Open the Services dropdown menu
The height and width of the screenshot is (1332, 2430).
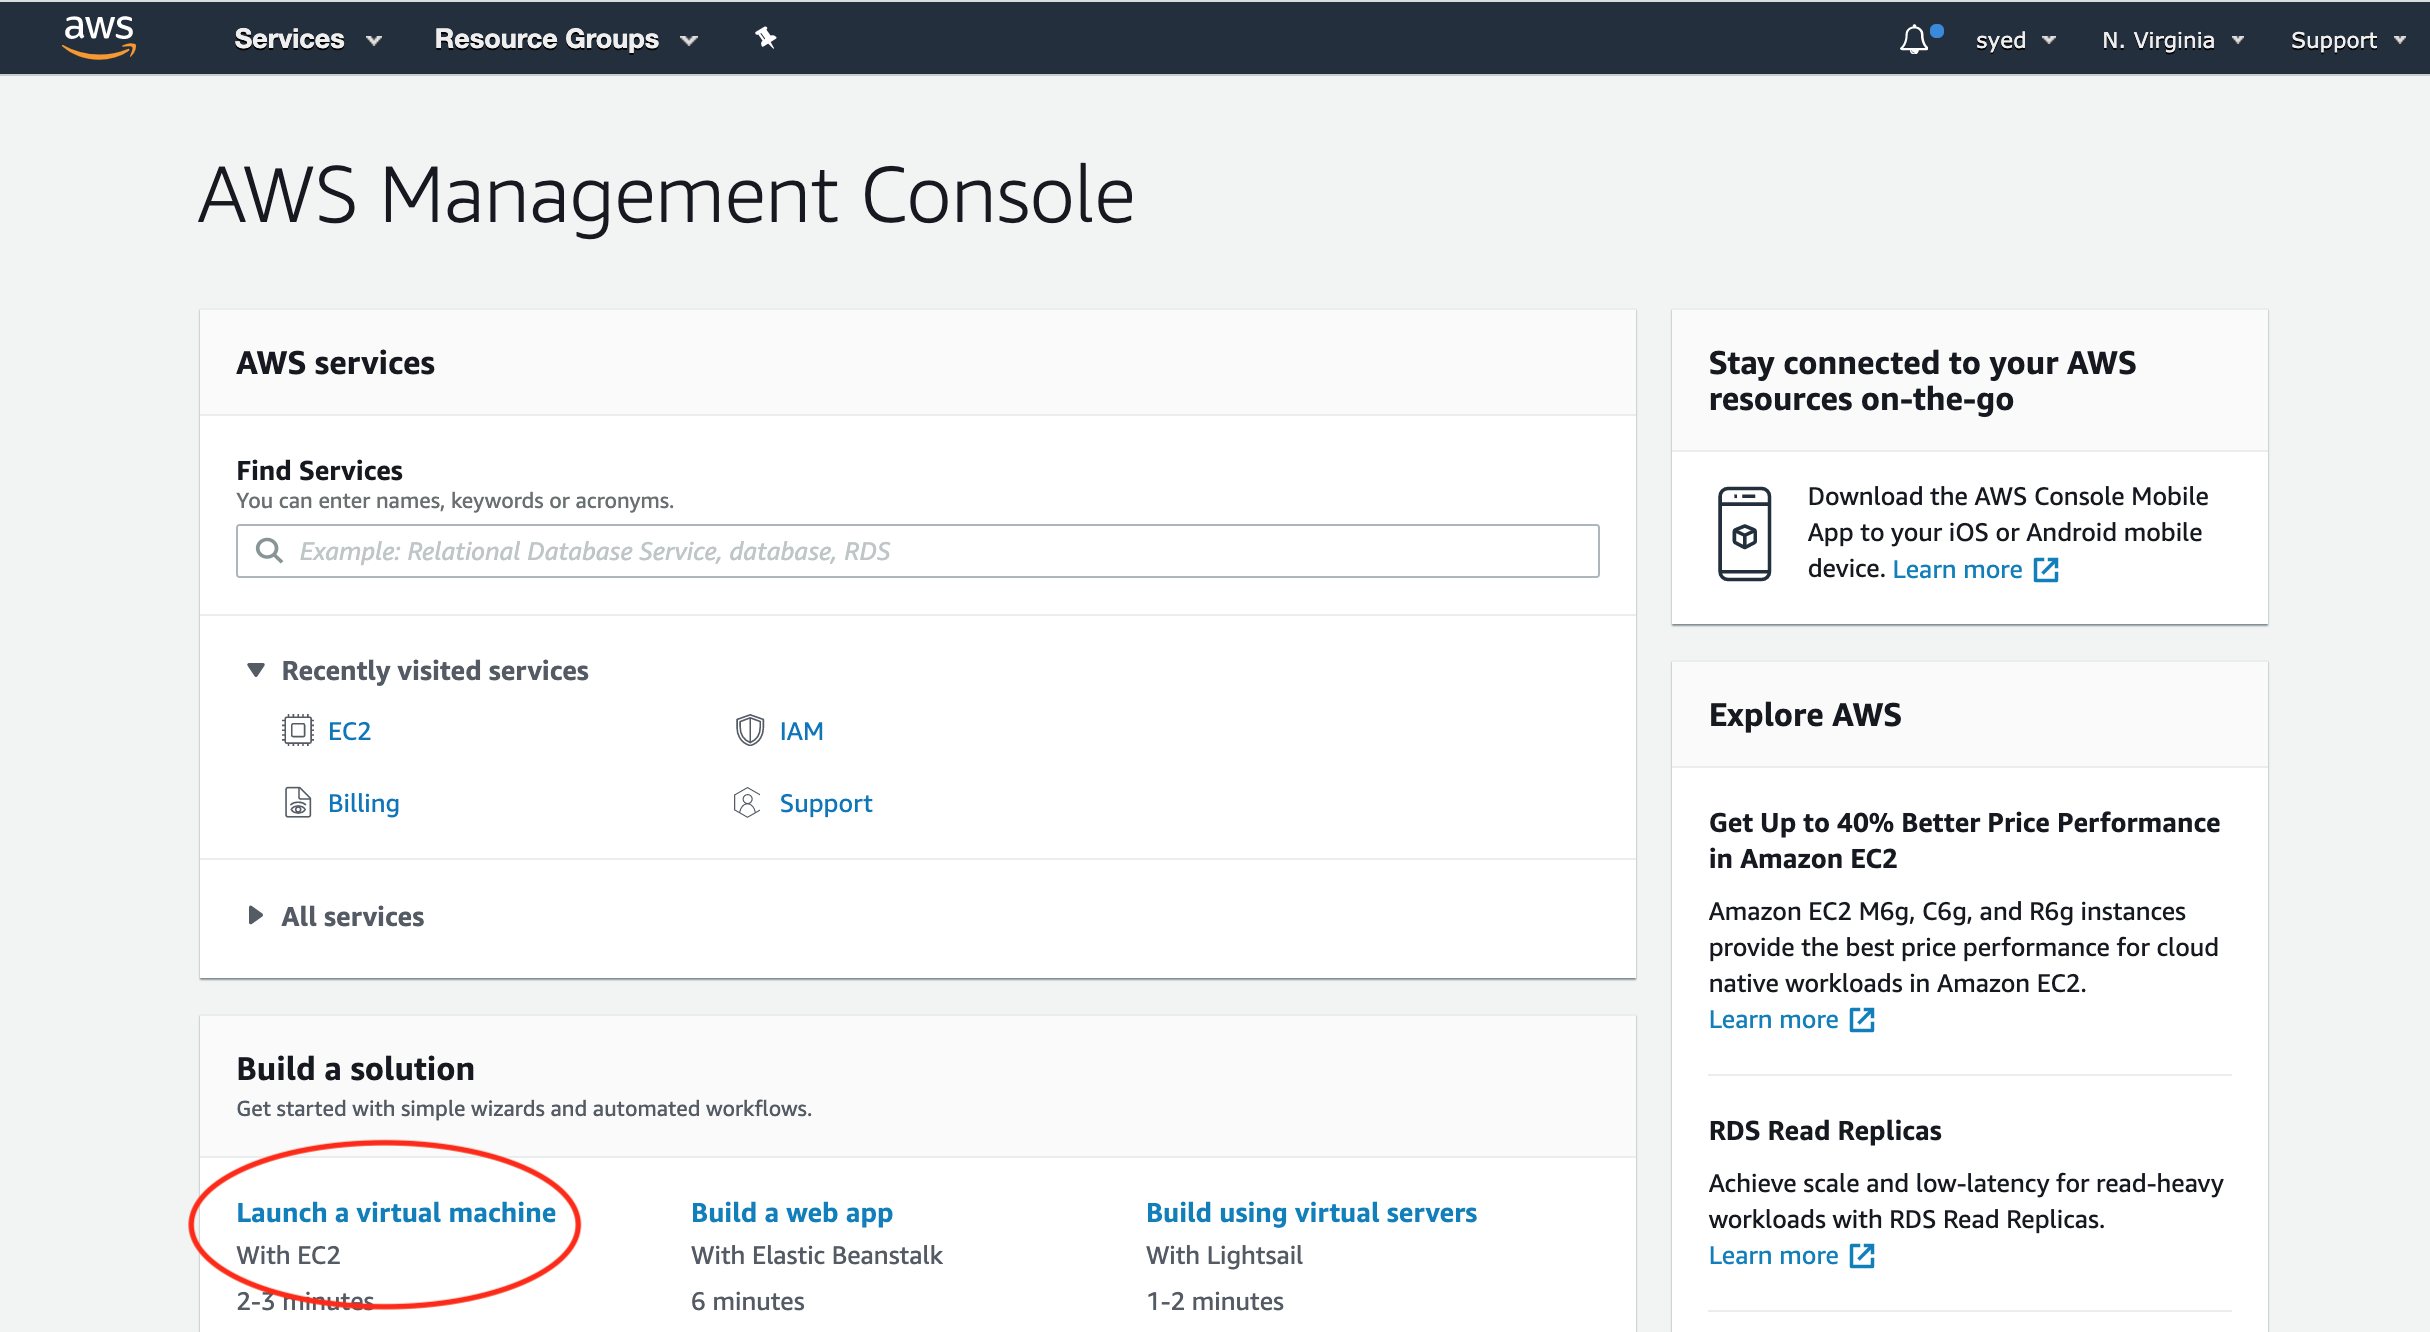point(308,39)
